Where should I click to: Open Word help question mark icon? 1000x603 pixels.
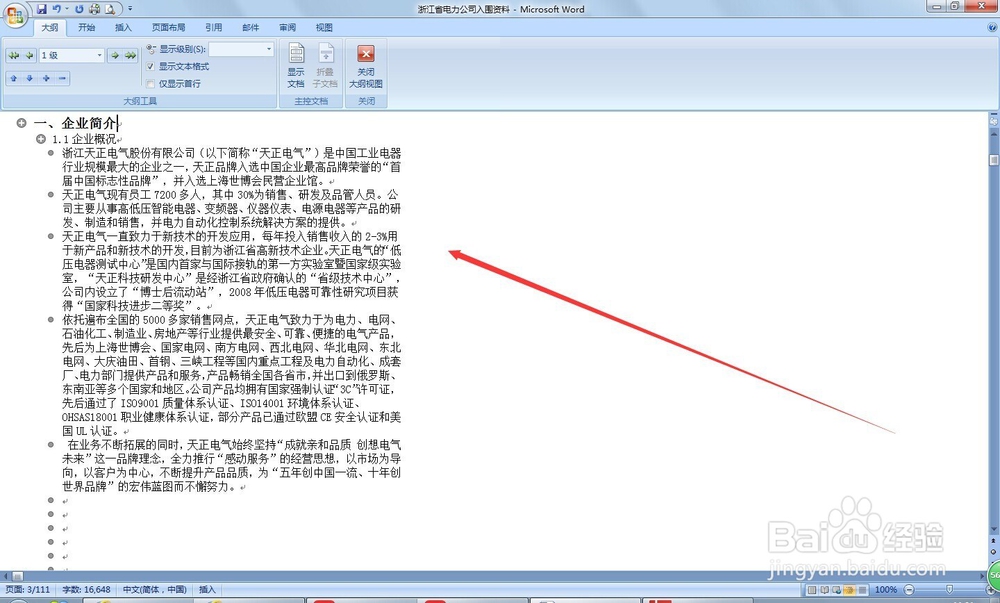pos(992,27)
